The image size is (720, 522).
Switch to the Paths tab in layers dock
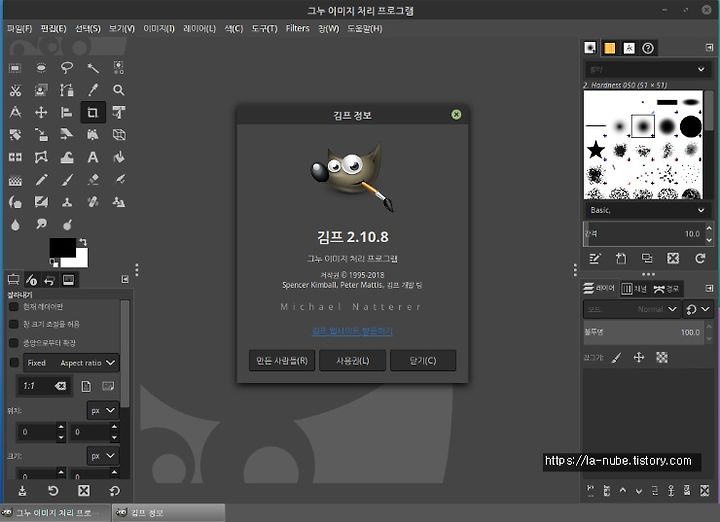pyautogui.click(x=665, y=288)
